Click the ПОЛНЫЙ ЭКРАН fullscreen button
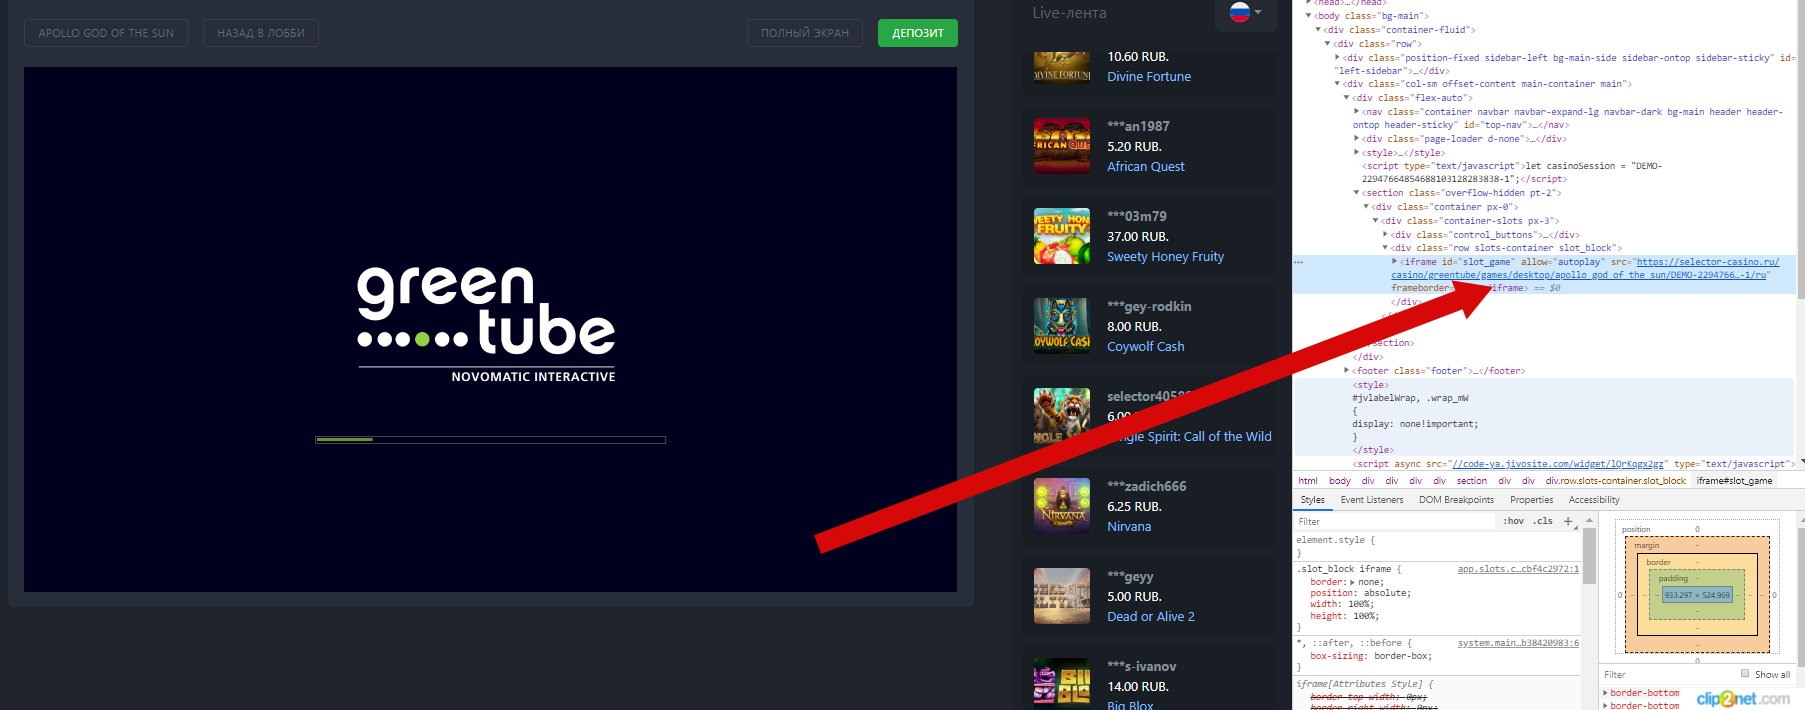The height and width of the screenshot is (710, 1805). [x=804, y=33]
